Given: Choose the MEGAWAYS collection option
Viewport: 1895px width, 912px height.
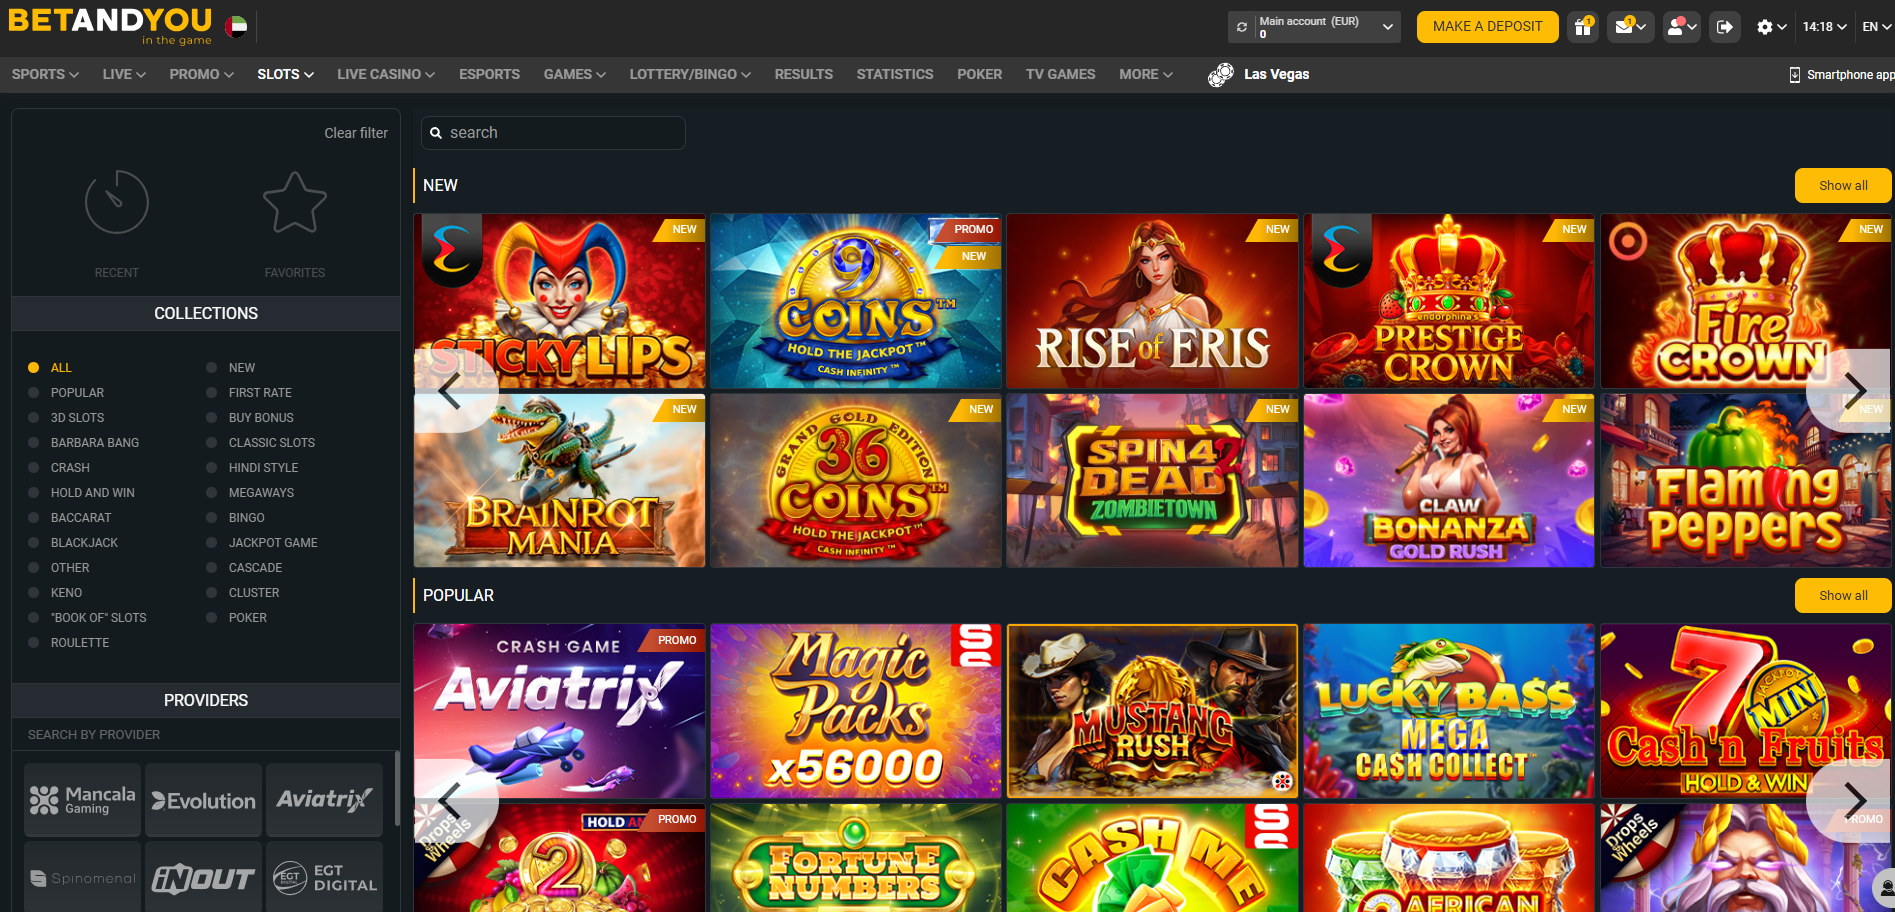Looking at the screenshot, I should coord(261,493).
